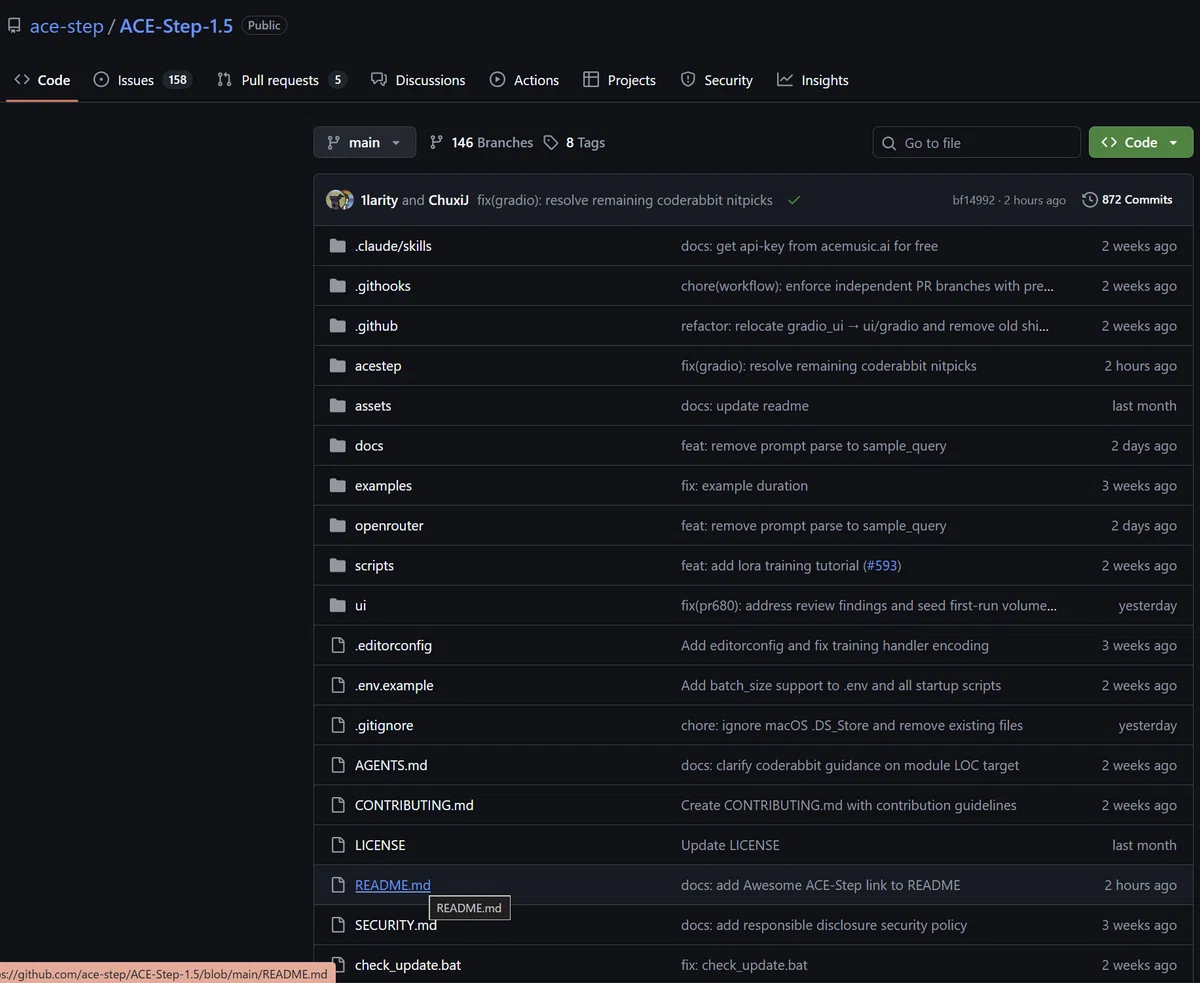
Task: Click the assets folder icon
Action: pyautogui.click(x=337, y=406)
